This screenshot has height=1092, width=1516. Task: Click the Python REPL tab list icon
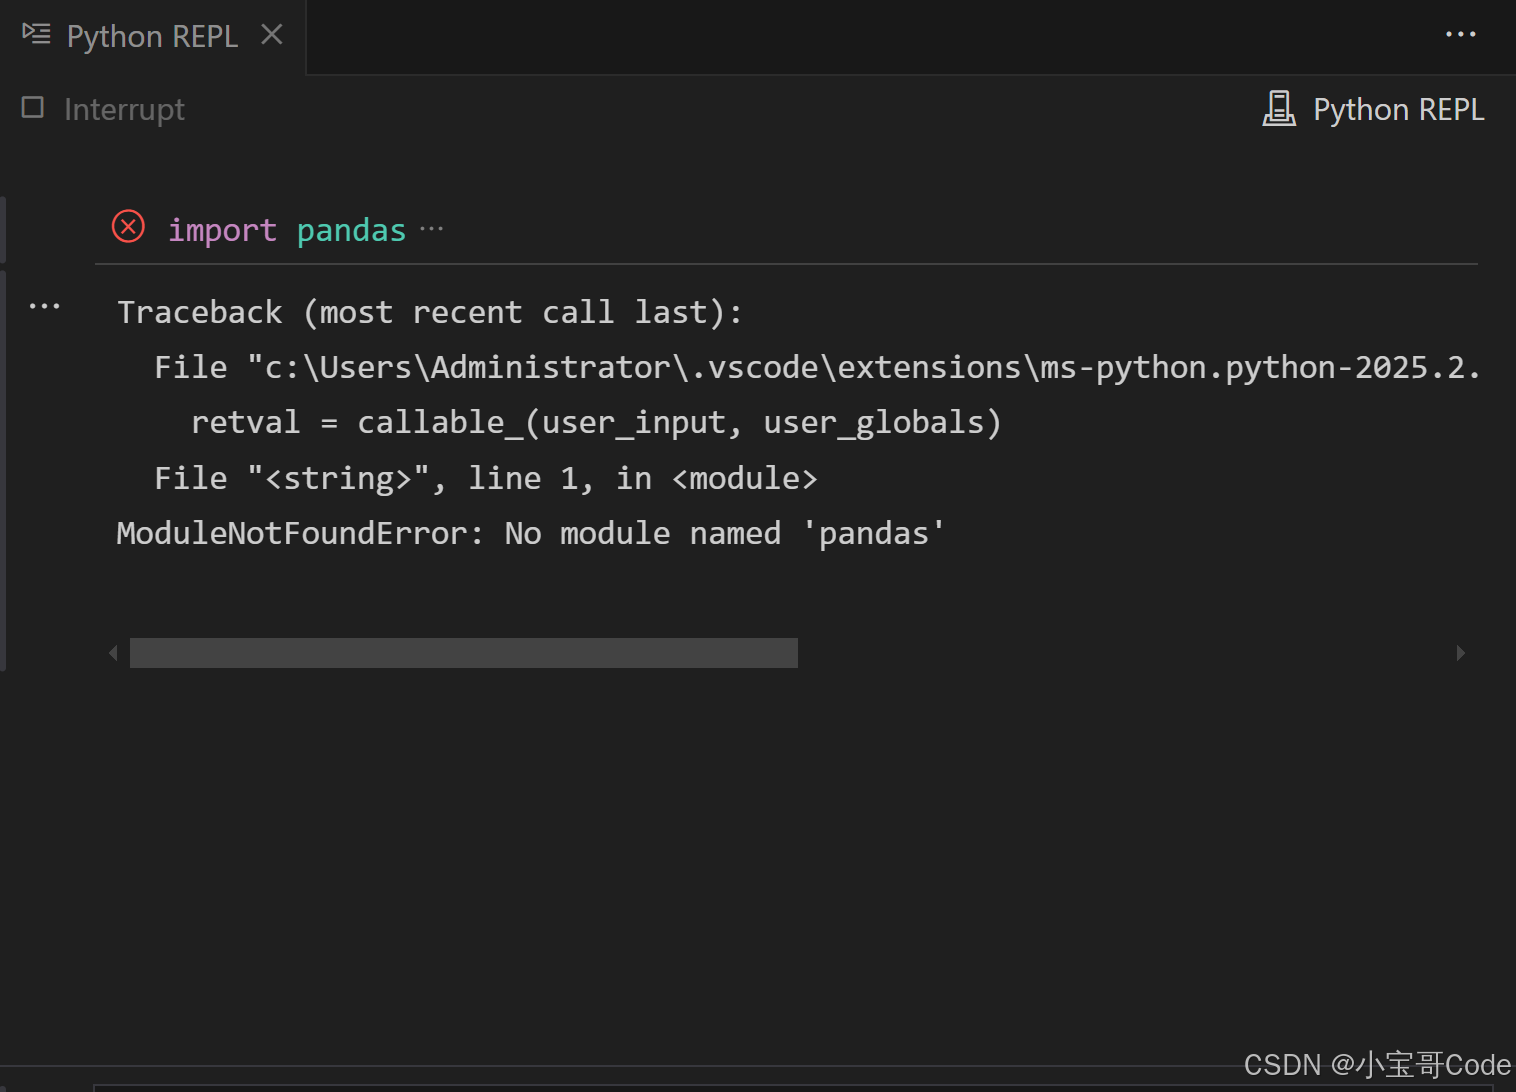coord(36,35)
